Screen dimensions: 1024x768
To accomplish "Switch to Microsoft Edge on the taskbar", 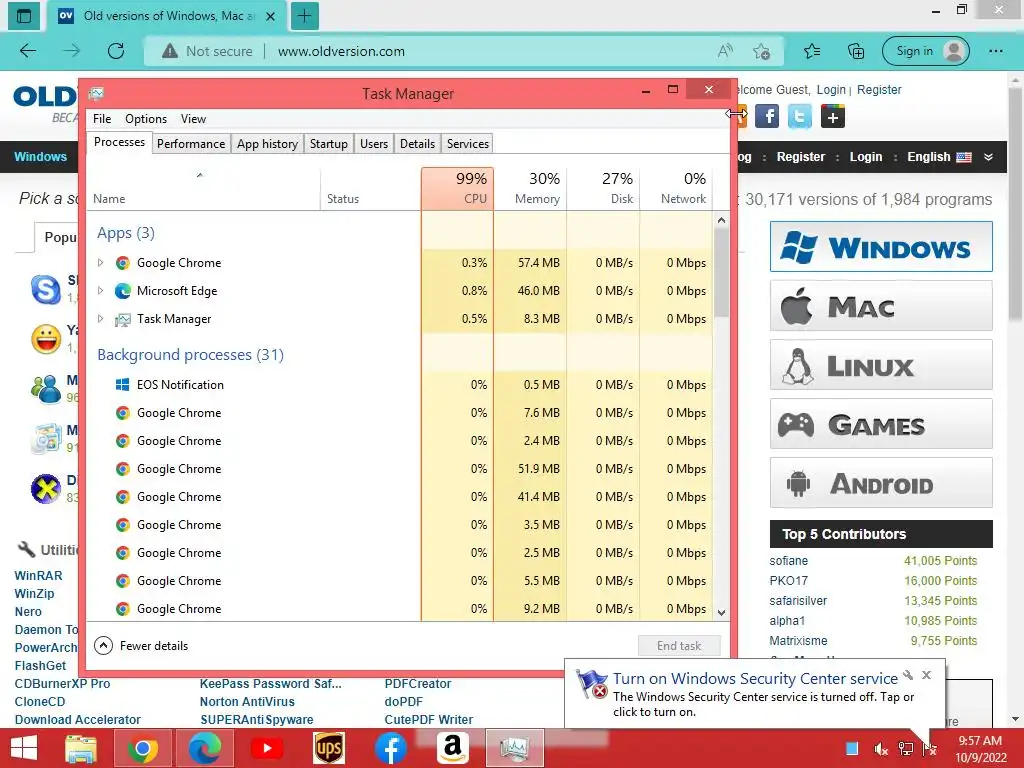I will (204, 748).
